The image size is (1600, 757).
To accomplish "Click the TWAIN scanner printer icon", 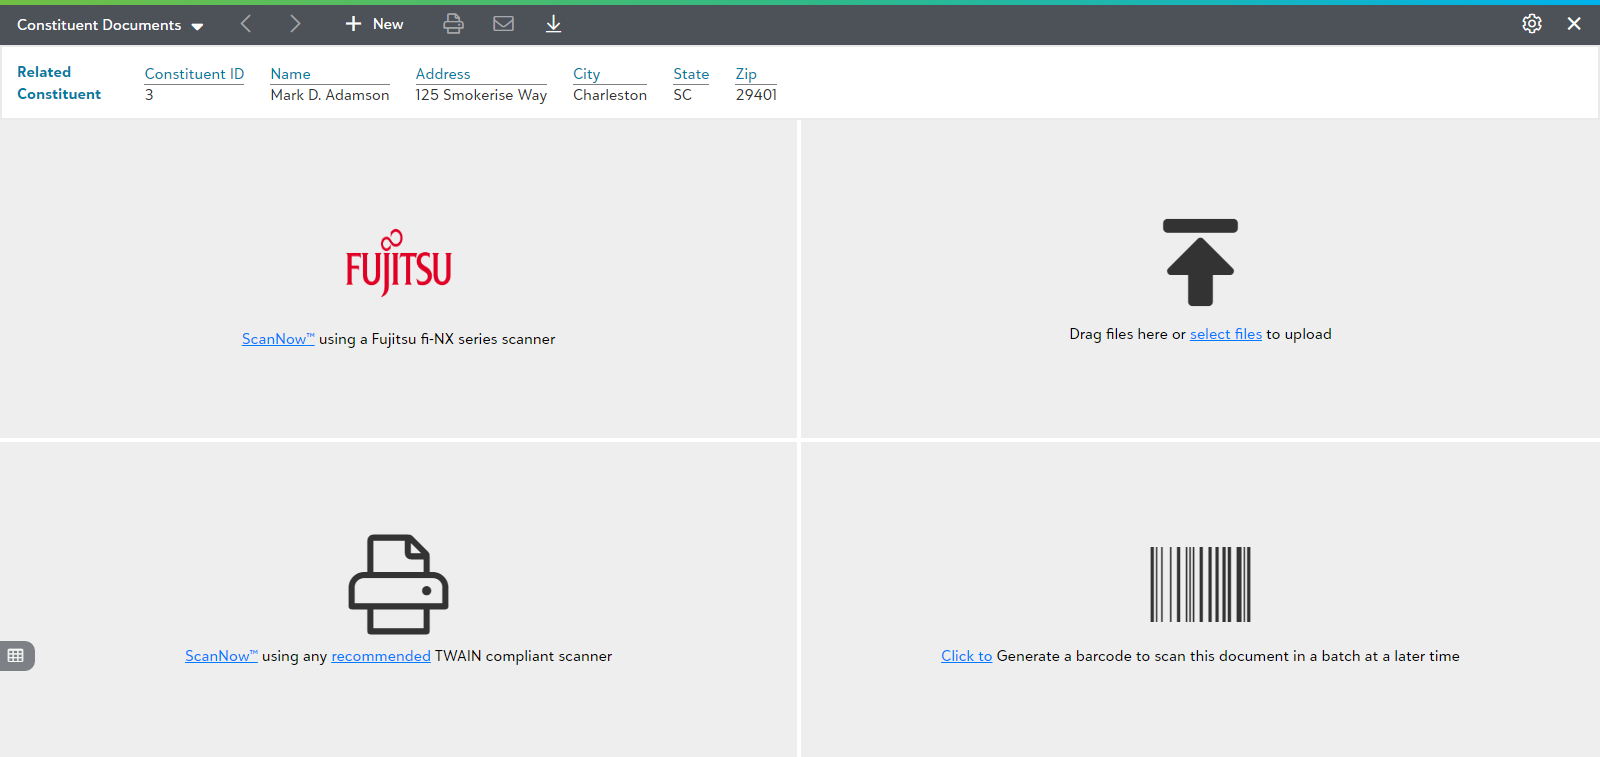I will coord(398,584).
